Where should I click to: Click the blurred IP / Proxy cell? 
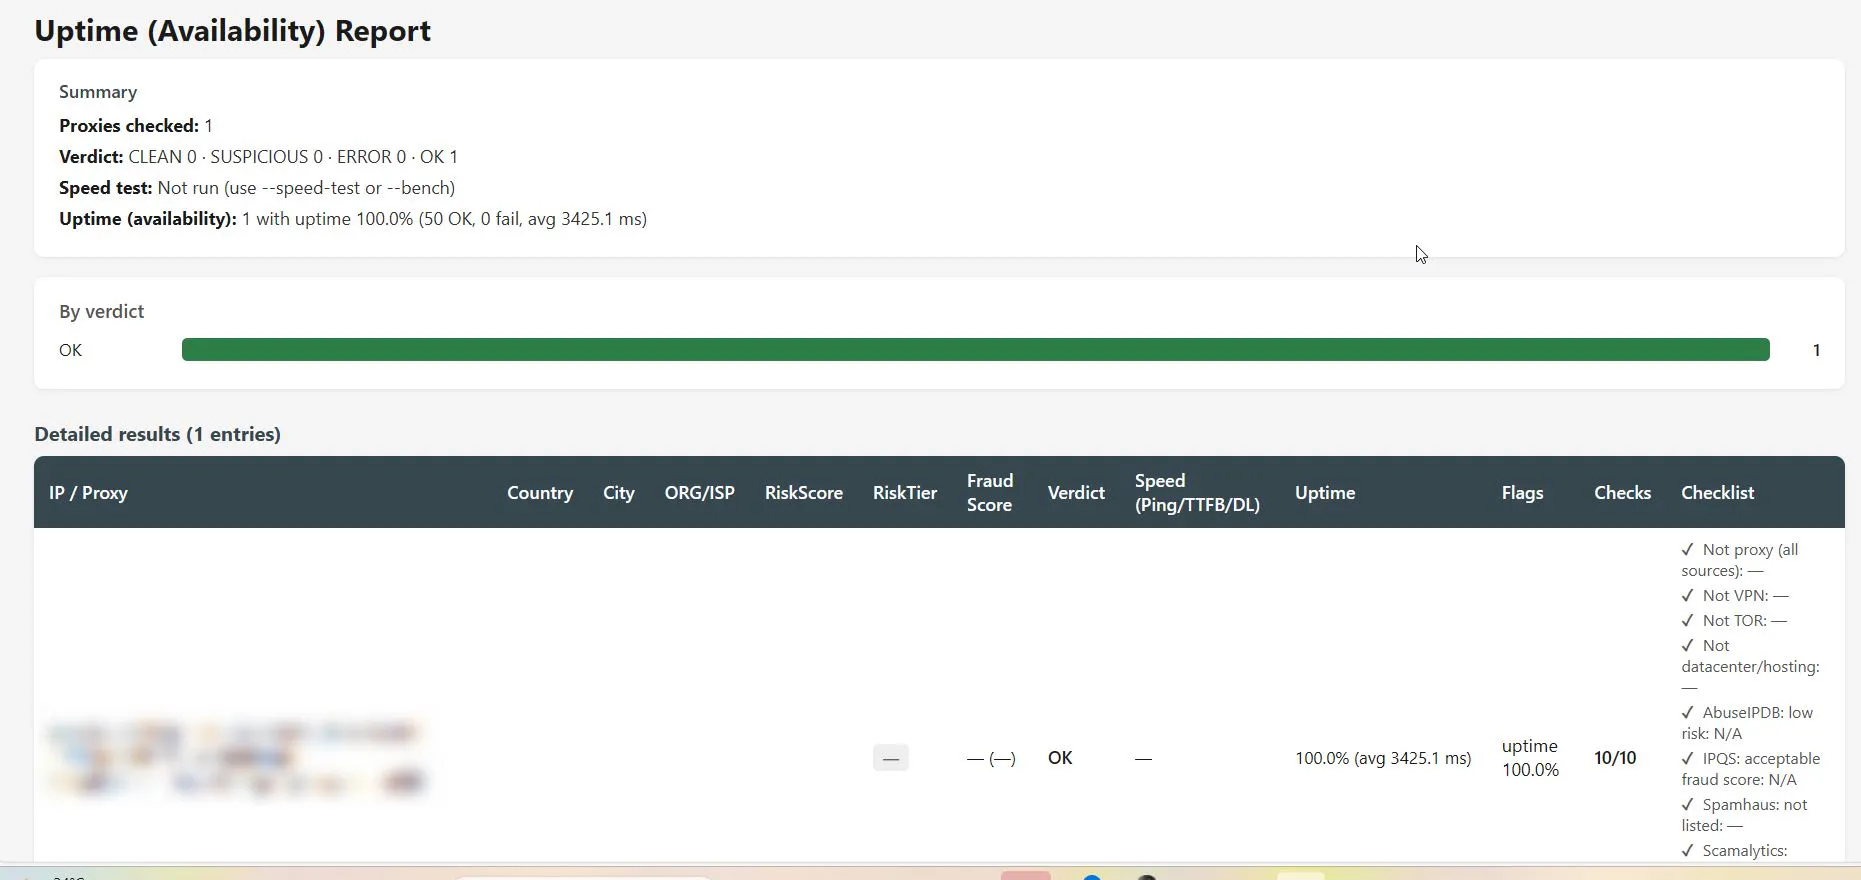[x=237, y=758]
